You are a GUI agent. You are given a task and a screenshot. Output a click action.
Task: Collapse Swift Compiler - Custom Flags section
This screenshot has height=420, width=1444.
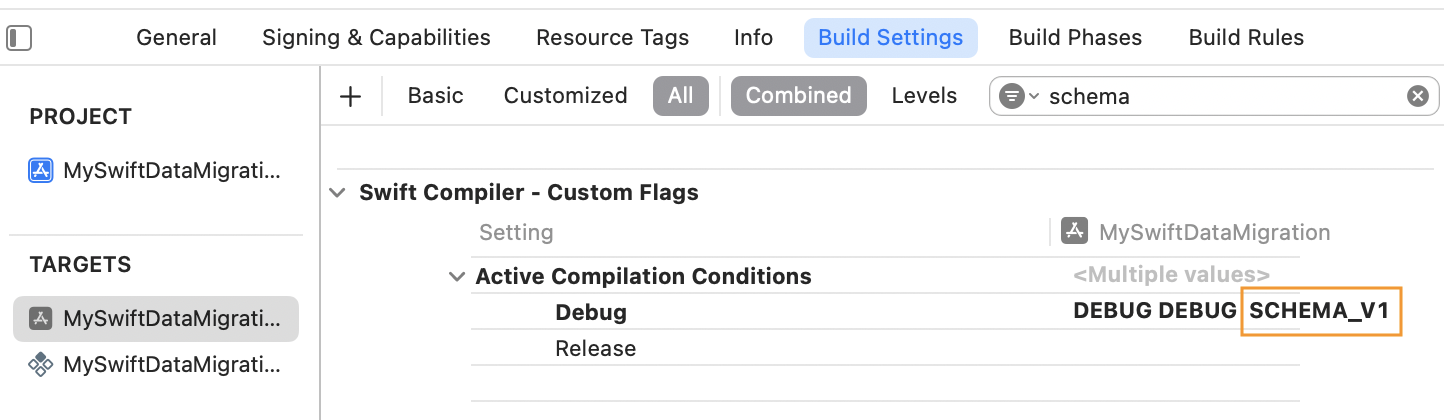pos(337,193)
